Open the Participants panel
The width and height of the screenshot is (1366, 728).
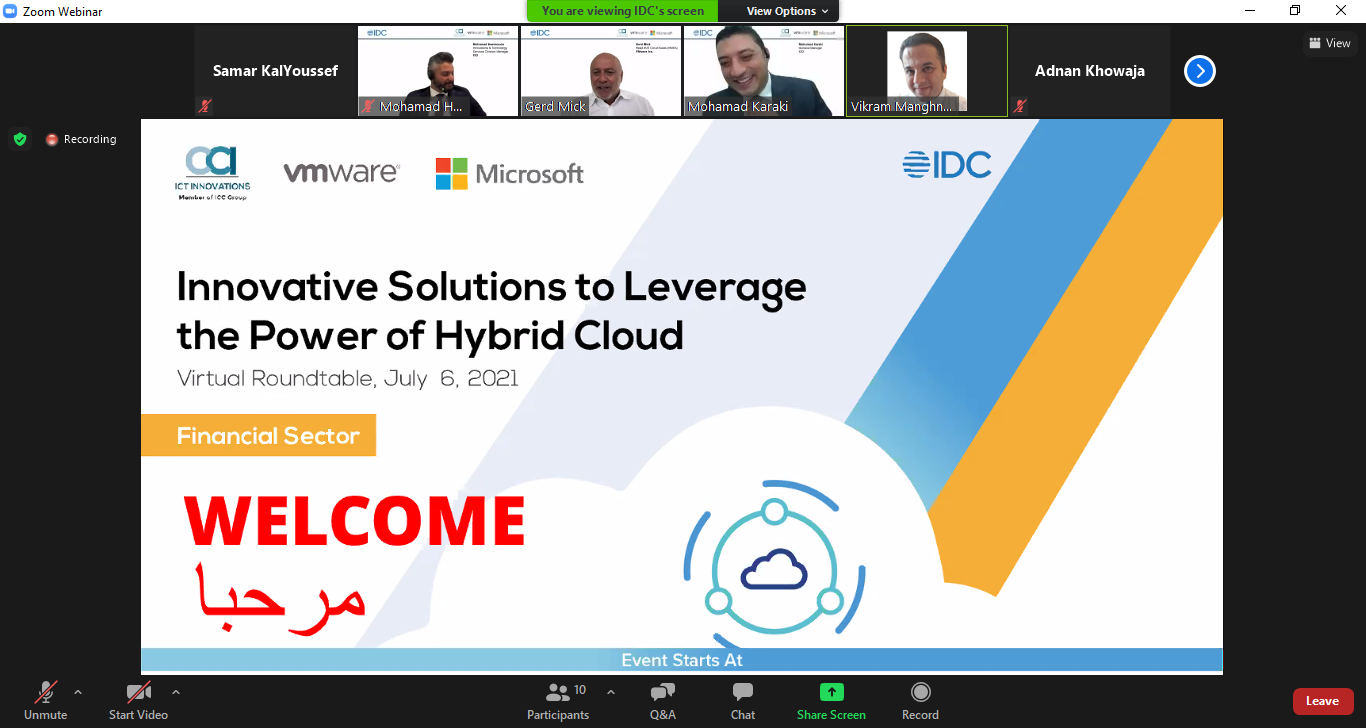coord(558,700)
